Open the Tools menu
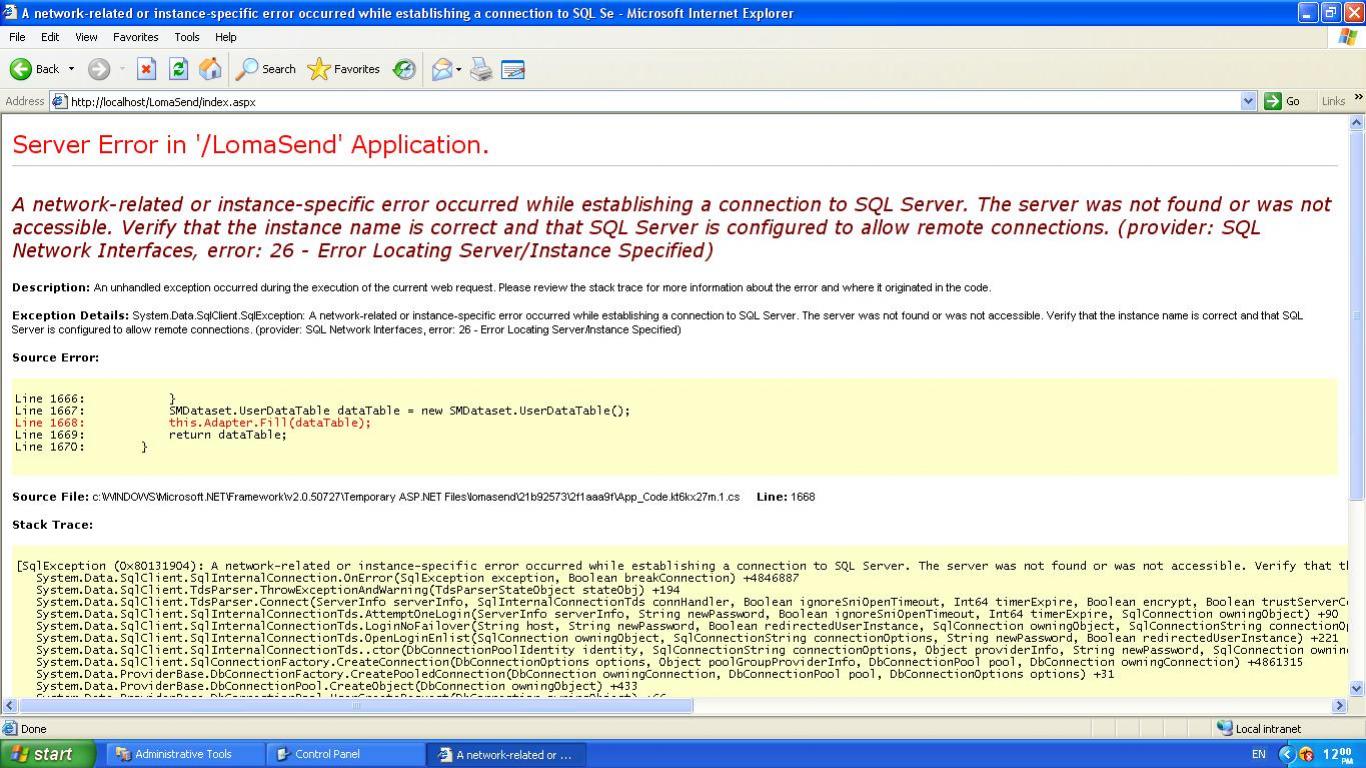The height and width of the screenshot is (768, 1366). pos(187,37)
